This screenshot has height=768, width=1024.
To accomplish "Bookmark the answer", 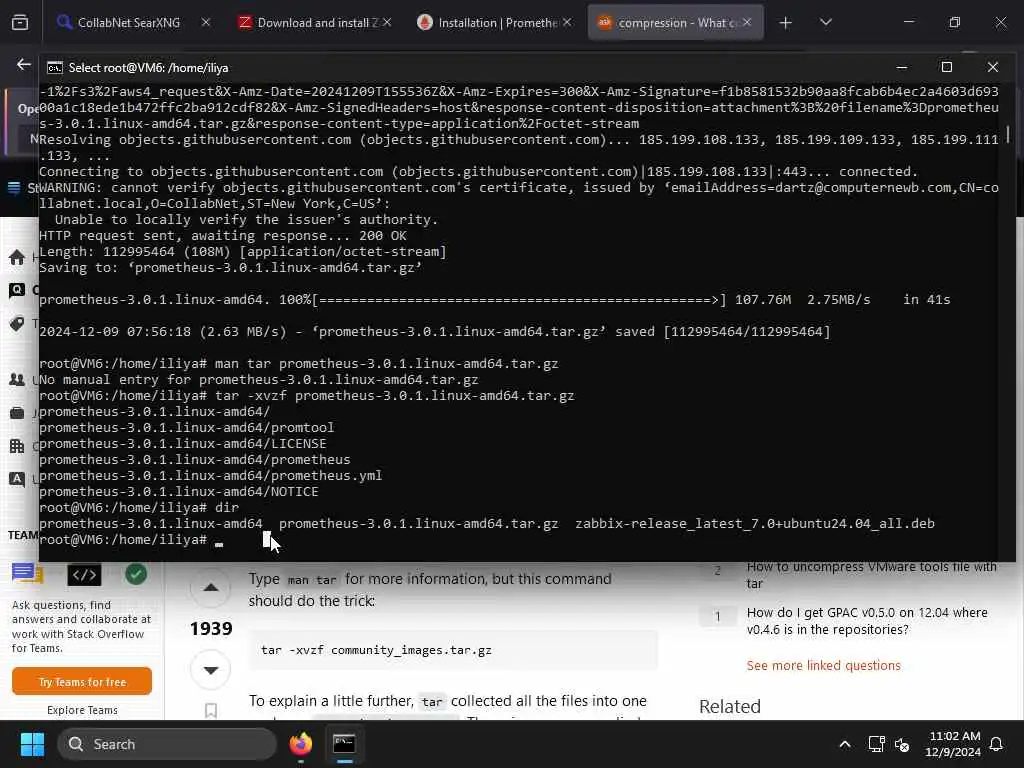I will coord(210,710).
